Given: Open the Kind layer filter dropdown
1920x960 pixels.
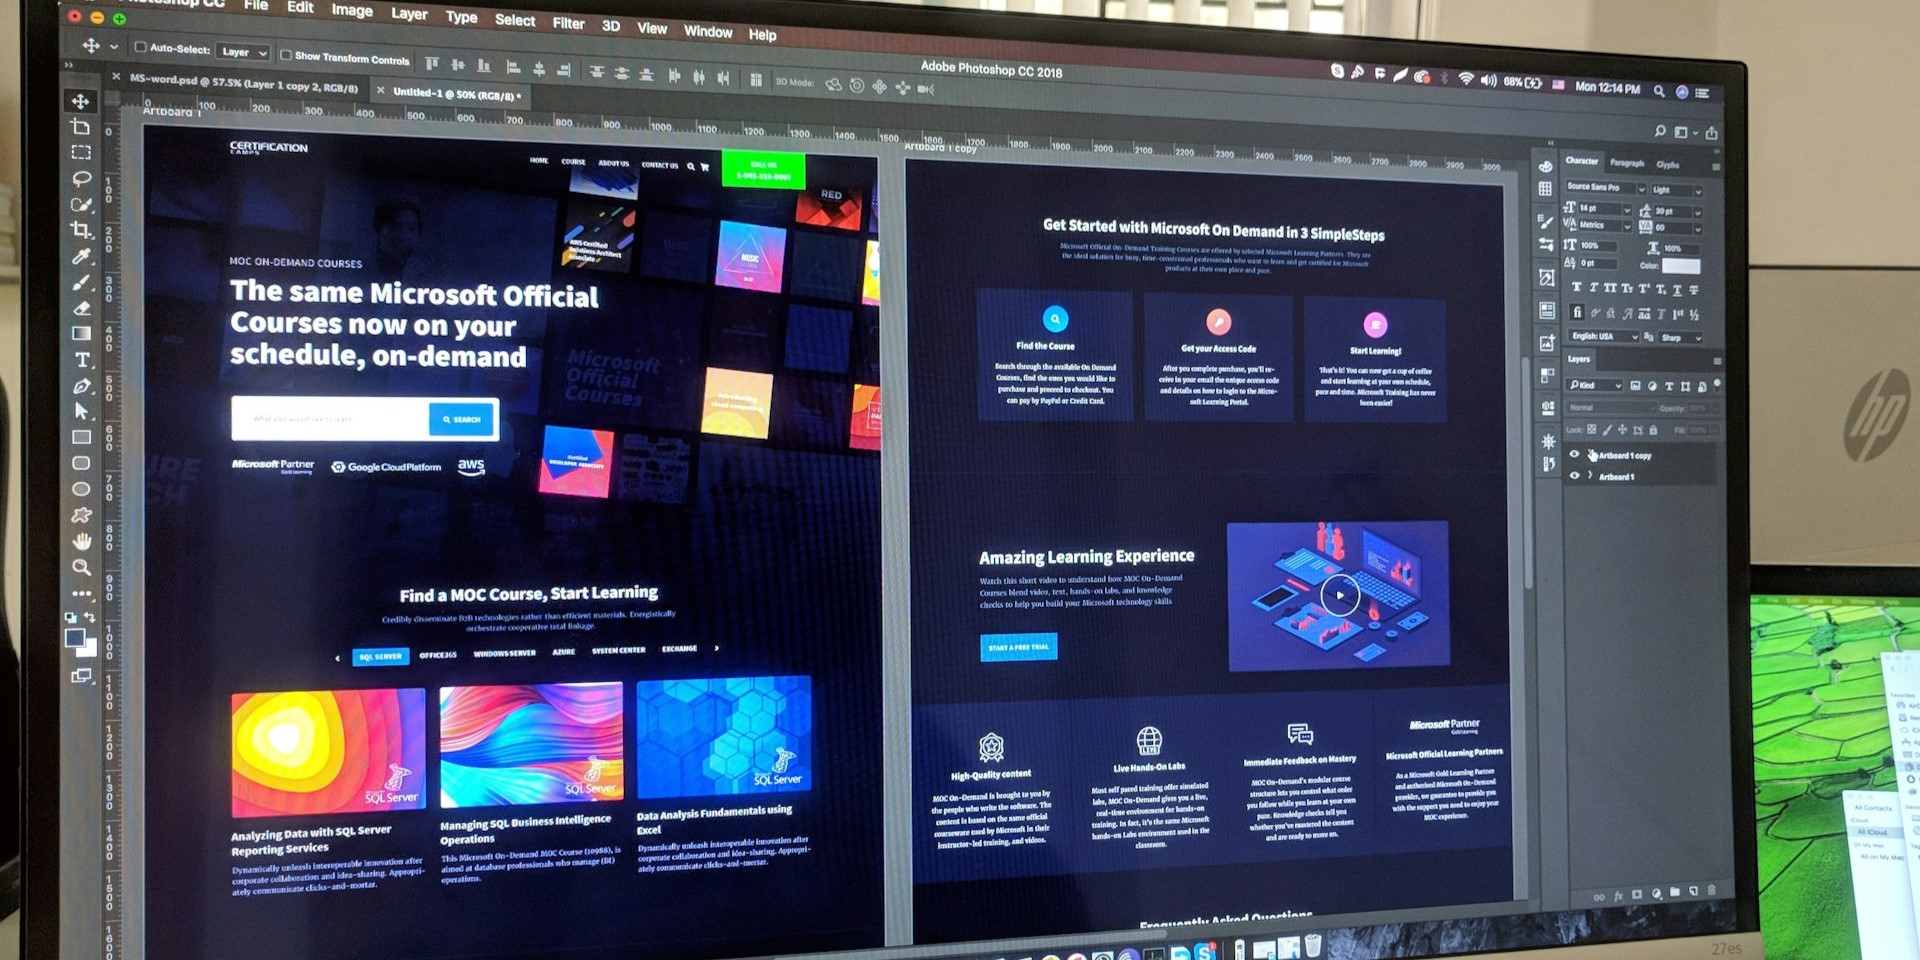Looking at the screenshot, I should pyautogui.click(x=1594, y=385).
